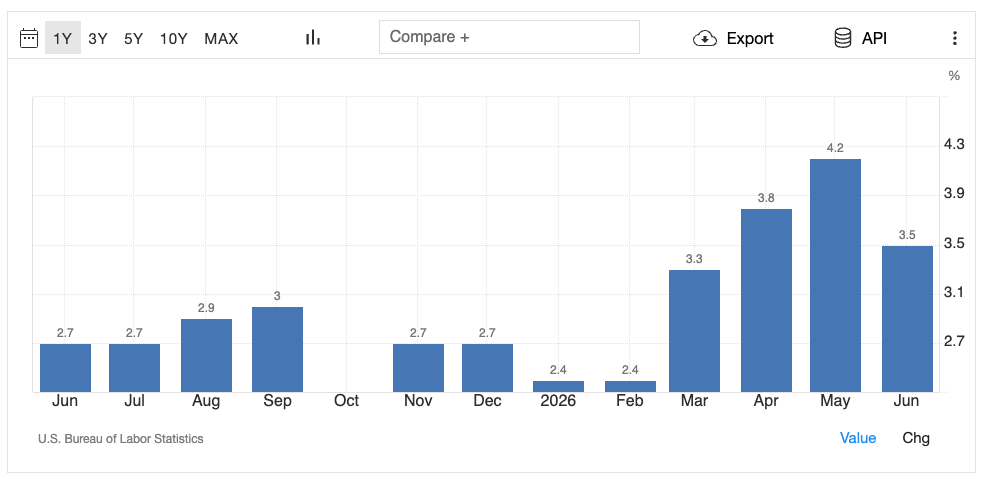Click the May bar labeled 4.2

(835, 276)
